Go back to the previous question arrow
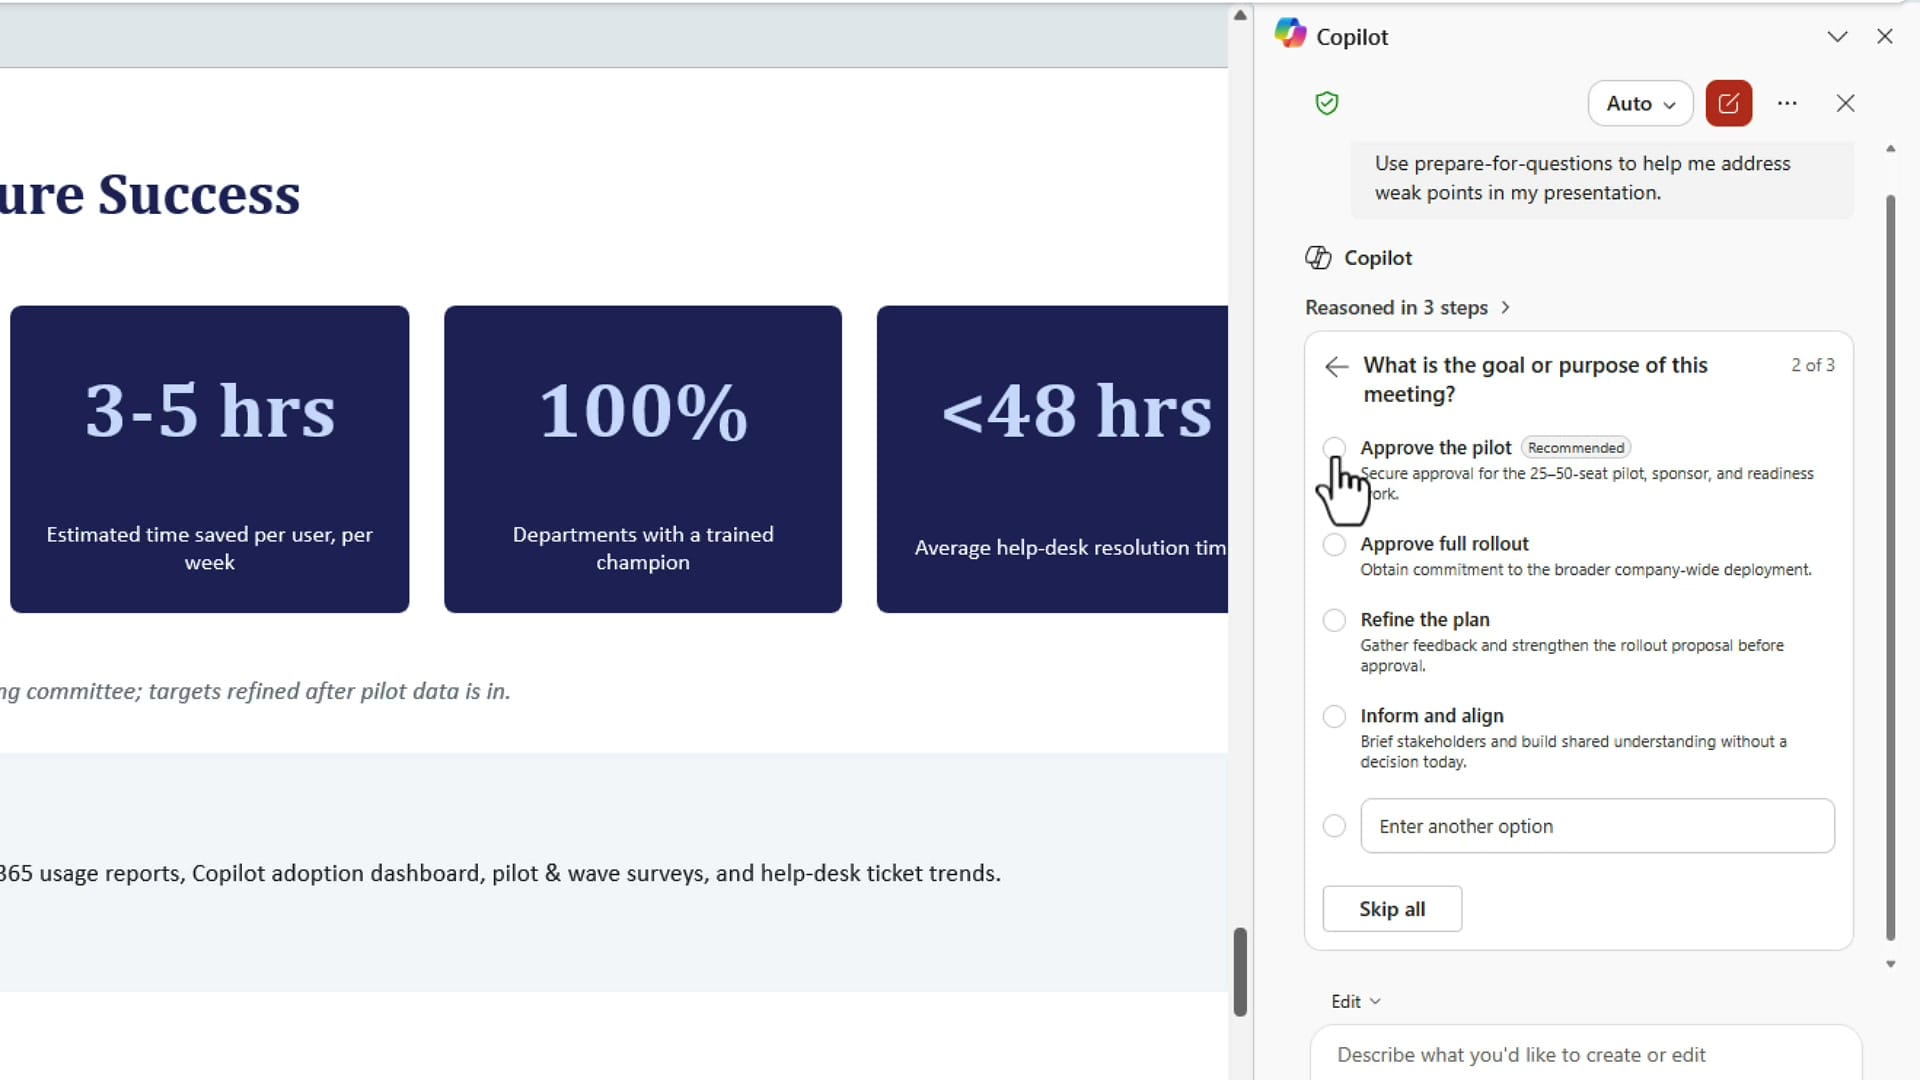The width and height of the screenshot is (1920, 1080). click(1336, 367)
